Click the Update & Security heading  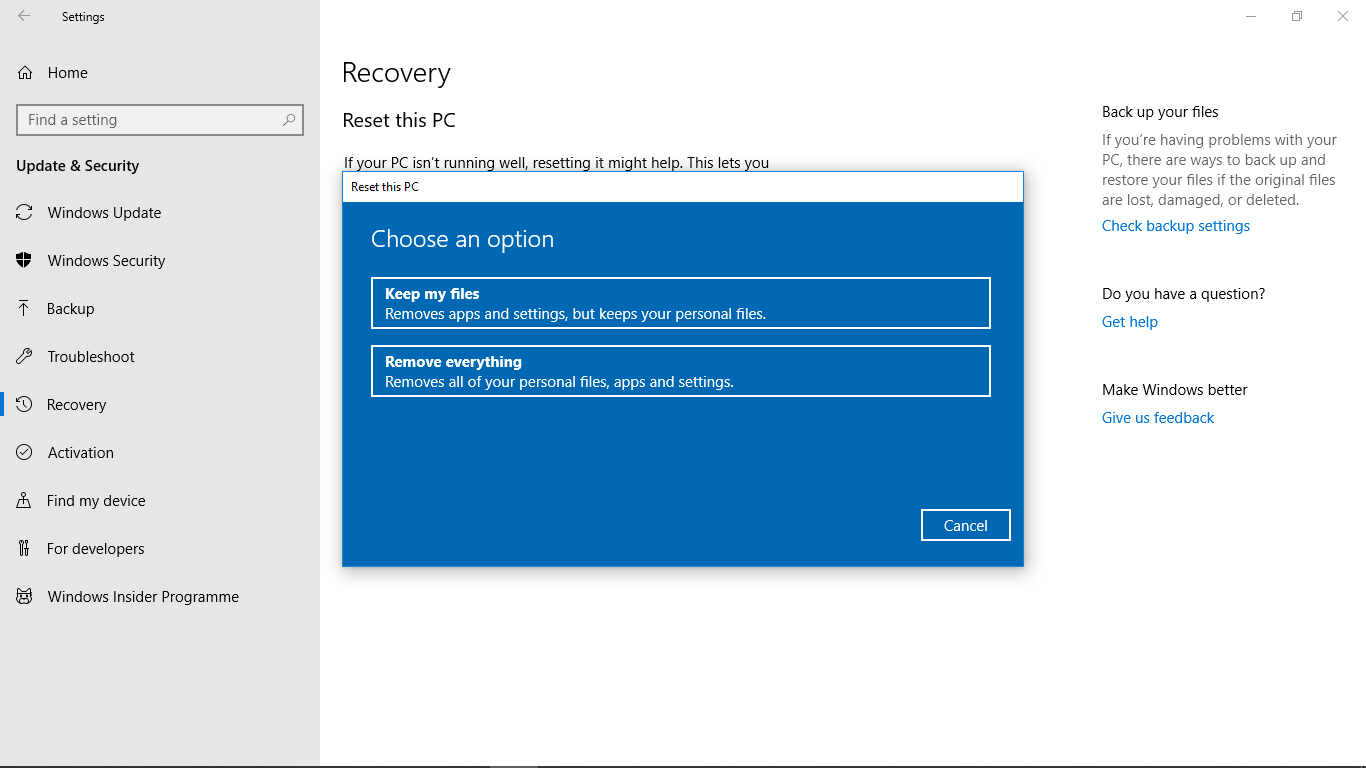[x=77, y=166]
